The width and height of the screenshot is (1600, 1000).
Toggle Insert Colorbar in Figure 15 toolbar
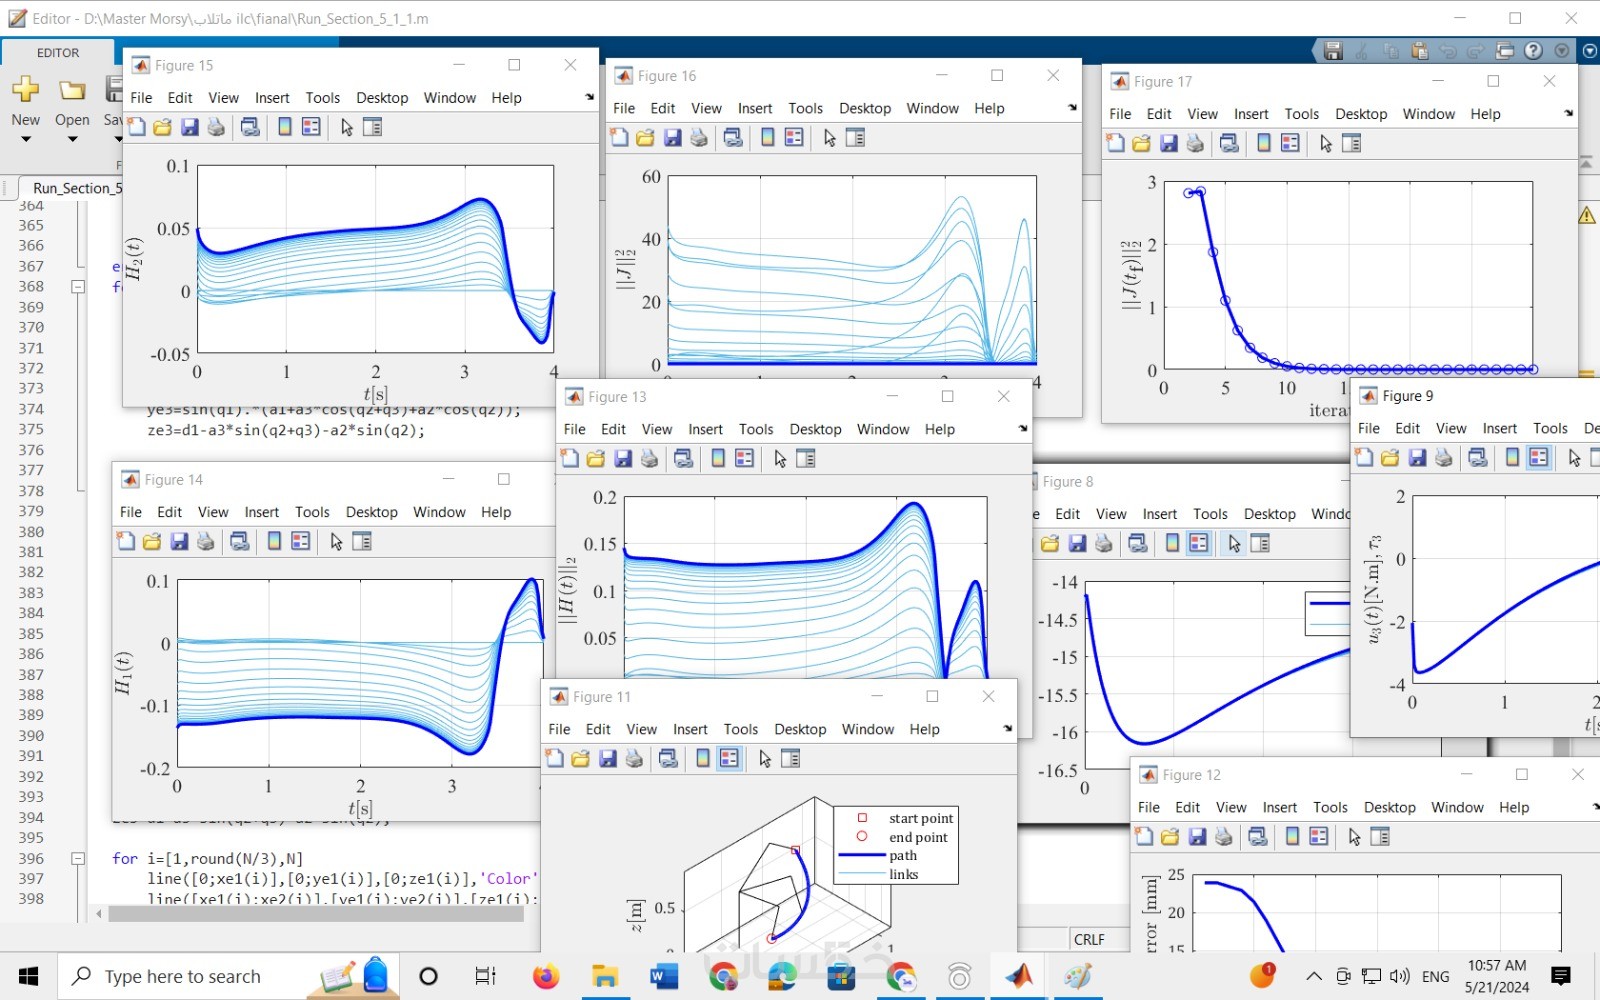point(285,127)
